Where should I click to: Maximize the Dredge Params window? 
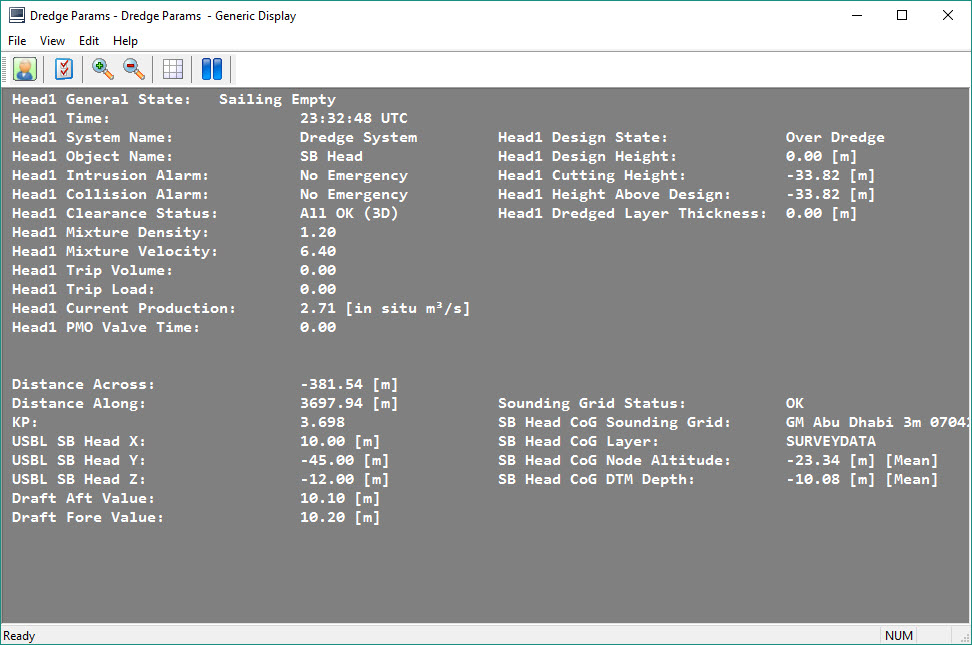(x=902, y=15)
